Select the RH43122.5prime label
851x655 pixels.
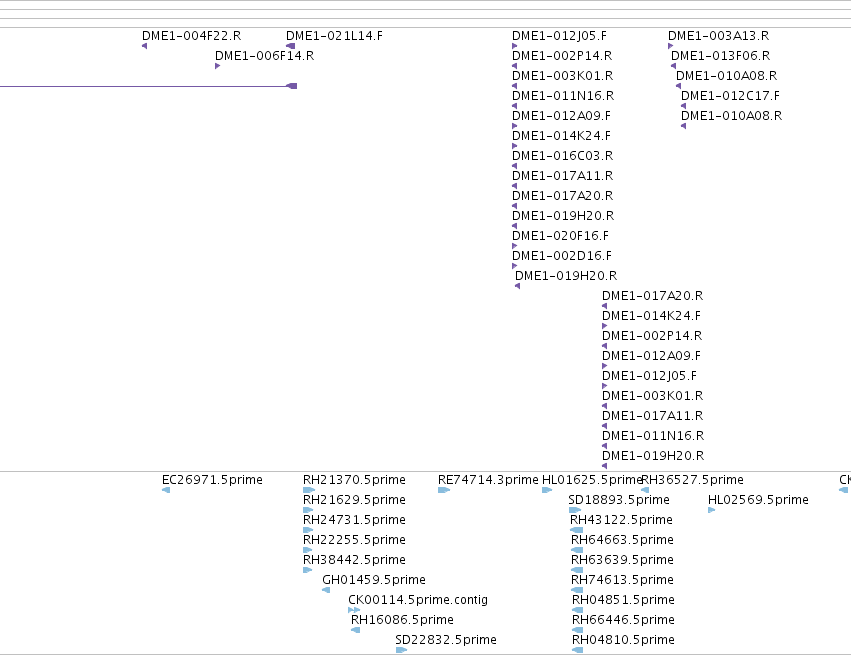coord(621,520)
